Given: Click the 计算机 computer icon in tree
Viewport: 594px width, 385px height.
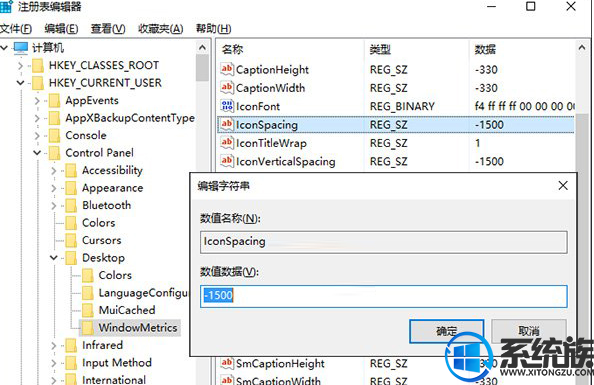Looking at the screenshot, I should pos(21,48).
